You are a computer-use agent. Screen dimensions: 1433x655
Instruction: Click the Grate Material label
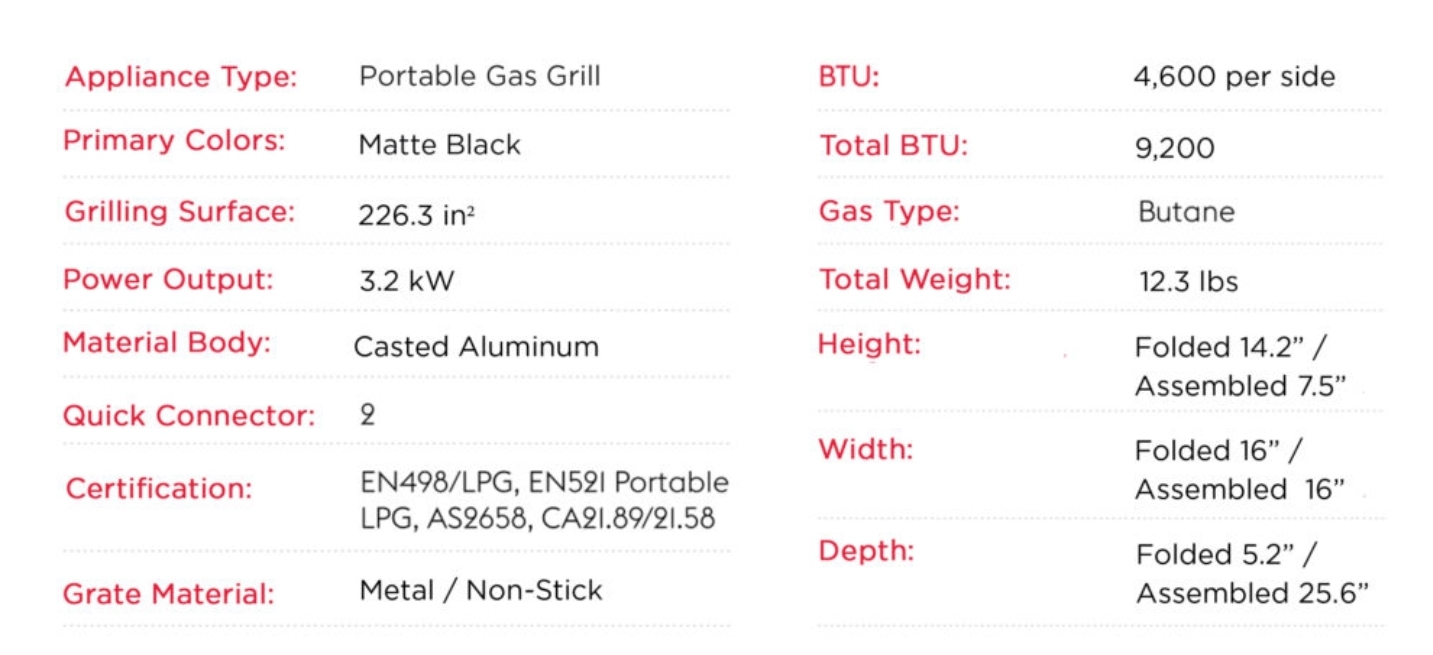[x=169, y=594]
